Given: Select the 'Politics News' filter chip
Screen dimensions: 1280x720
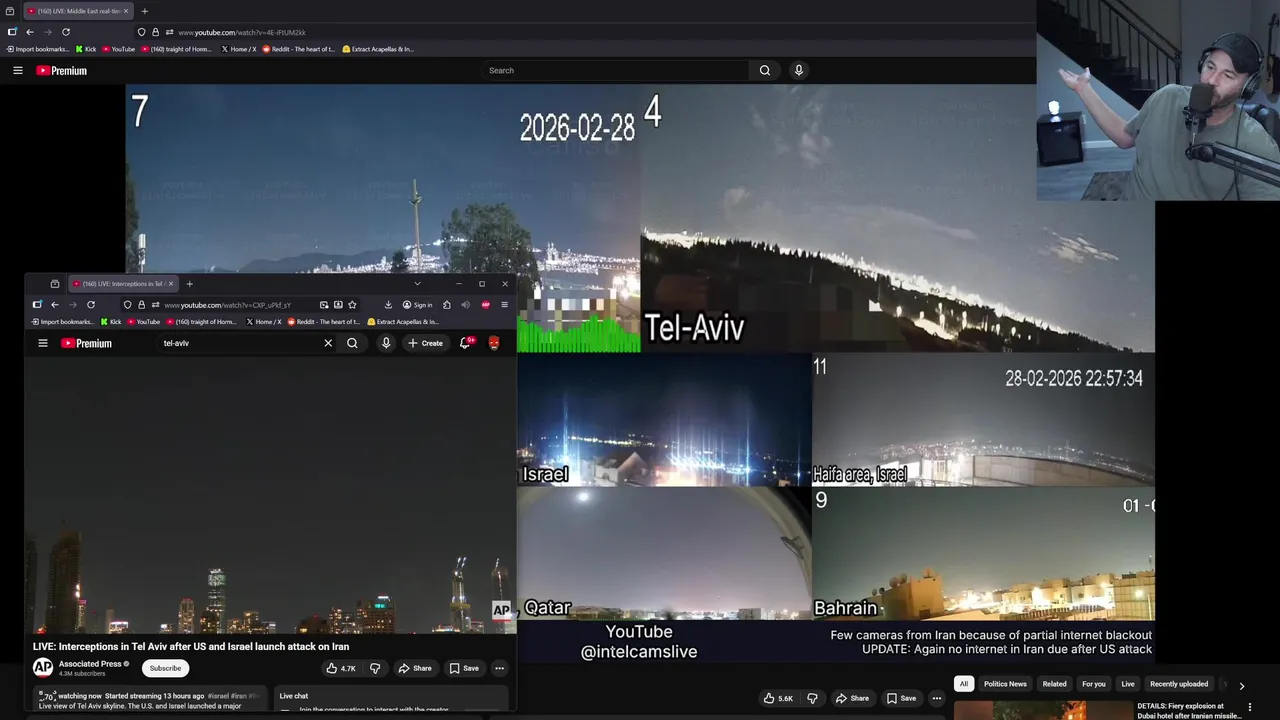Looking at the screenshot, I should 1005,684.
